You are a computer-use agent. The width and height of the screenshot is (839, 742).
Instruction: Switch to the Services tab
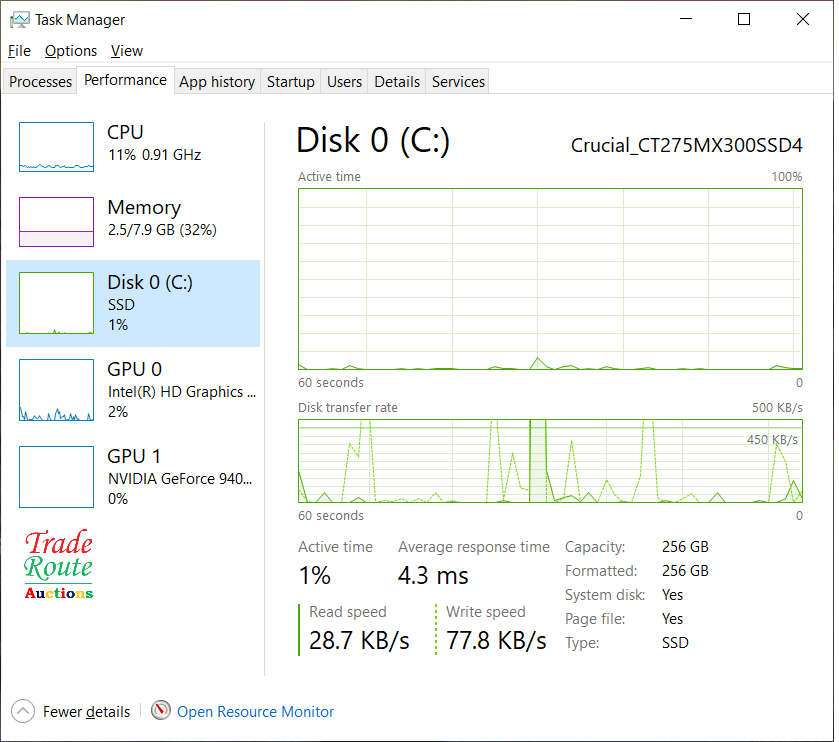point(457,81)
